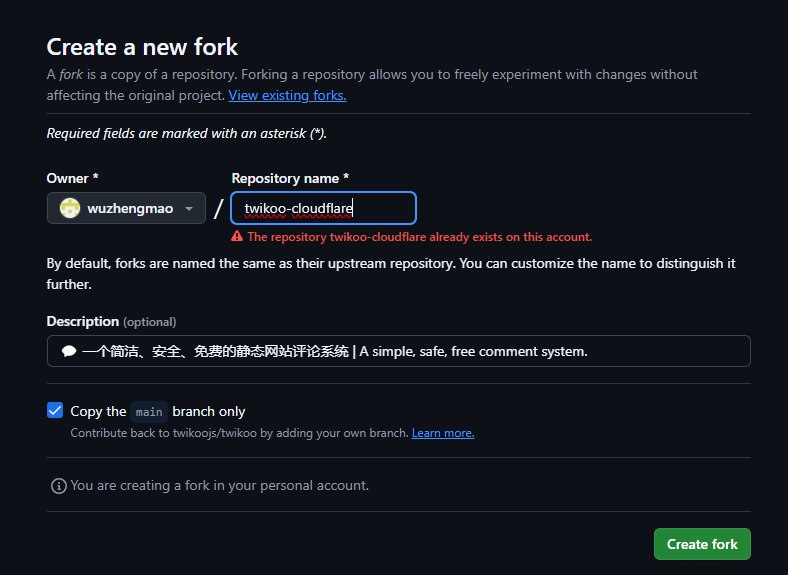
Task: Open the View existing forks link
Action: pyautogui.click(x=287, y=95)
